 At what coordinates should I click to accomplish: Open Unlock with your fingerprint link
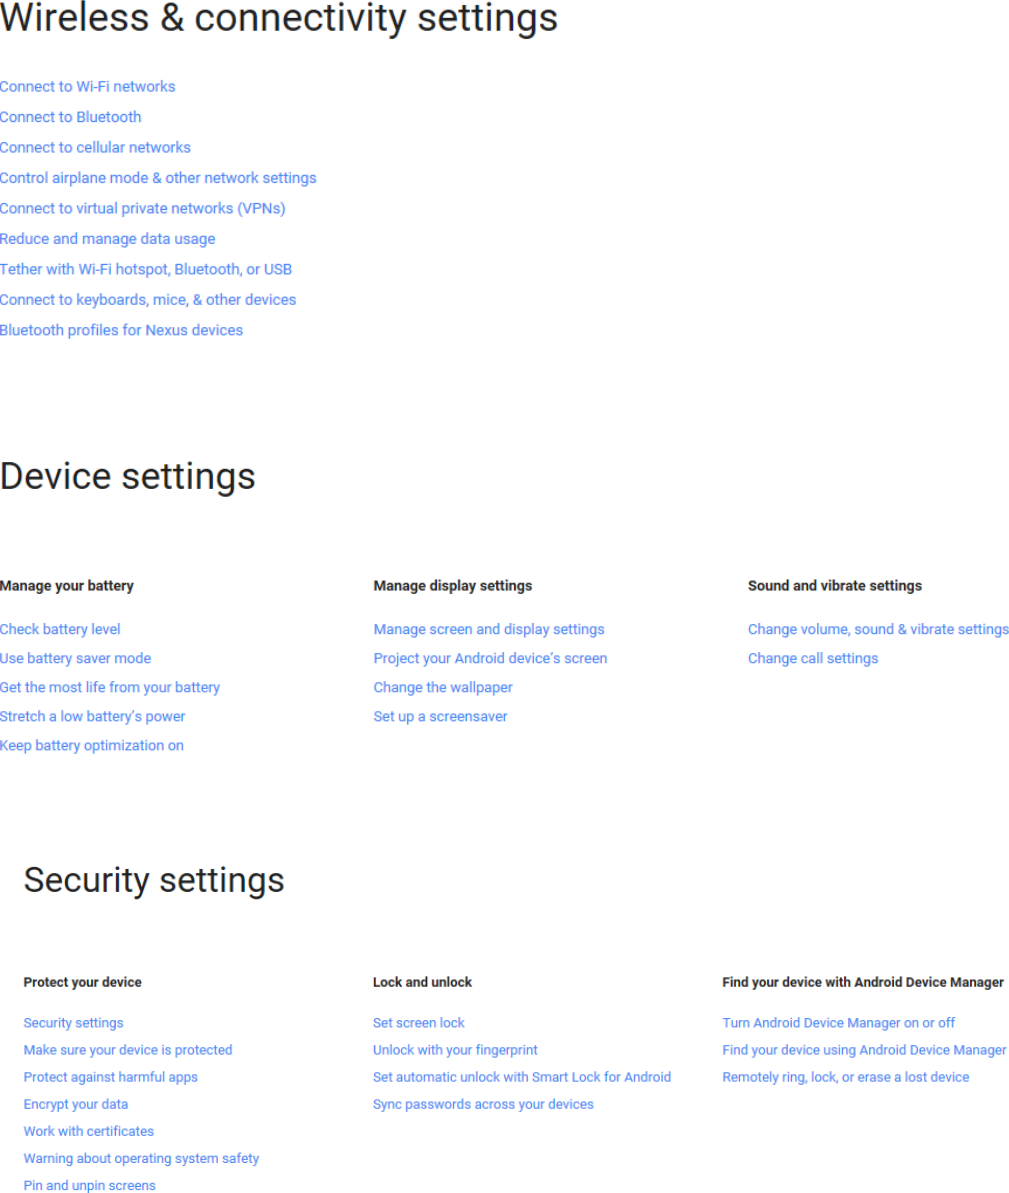(455, 1050)
